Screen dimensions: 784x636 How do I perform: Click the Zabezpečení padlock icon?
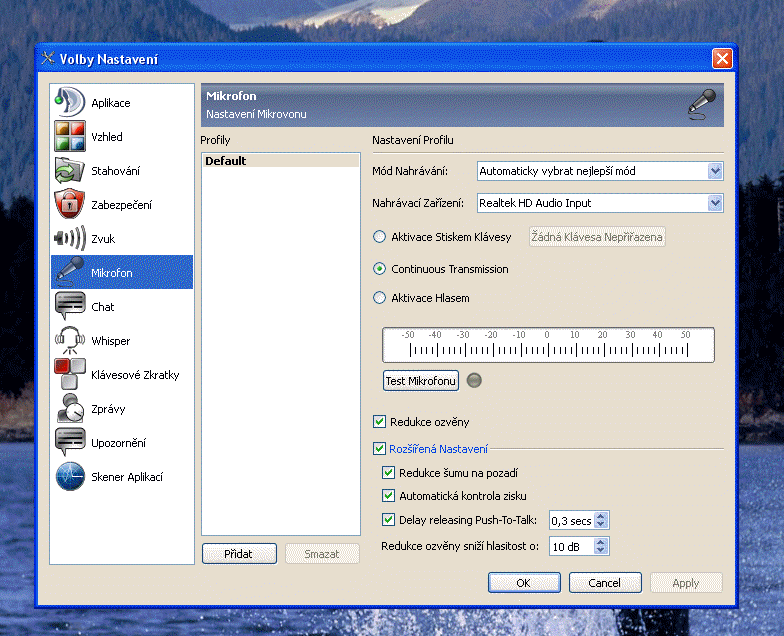pos(70,205)
